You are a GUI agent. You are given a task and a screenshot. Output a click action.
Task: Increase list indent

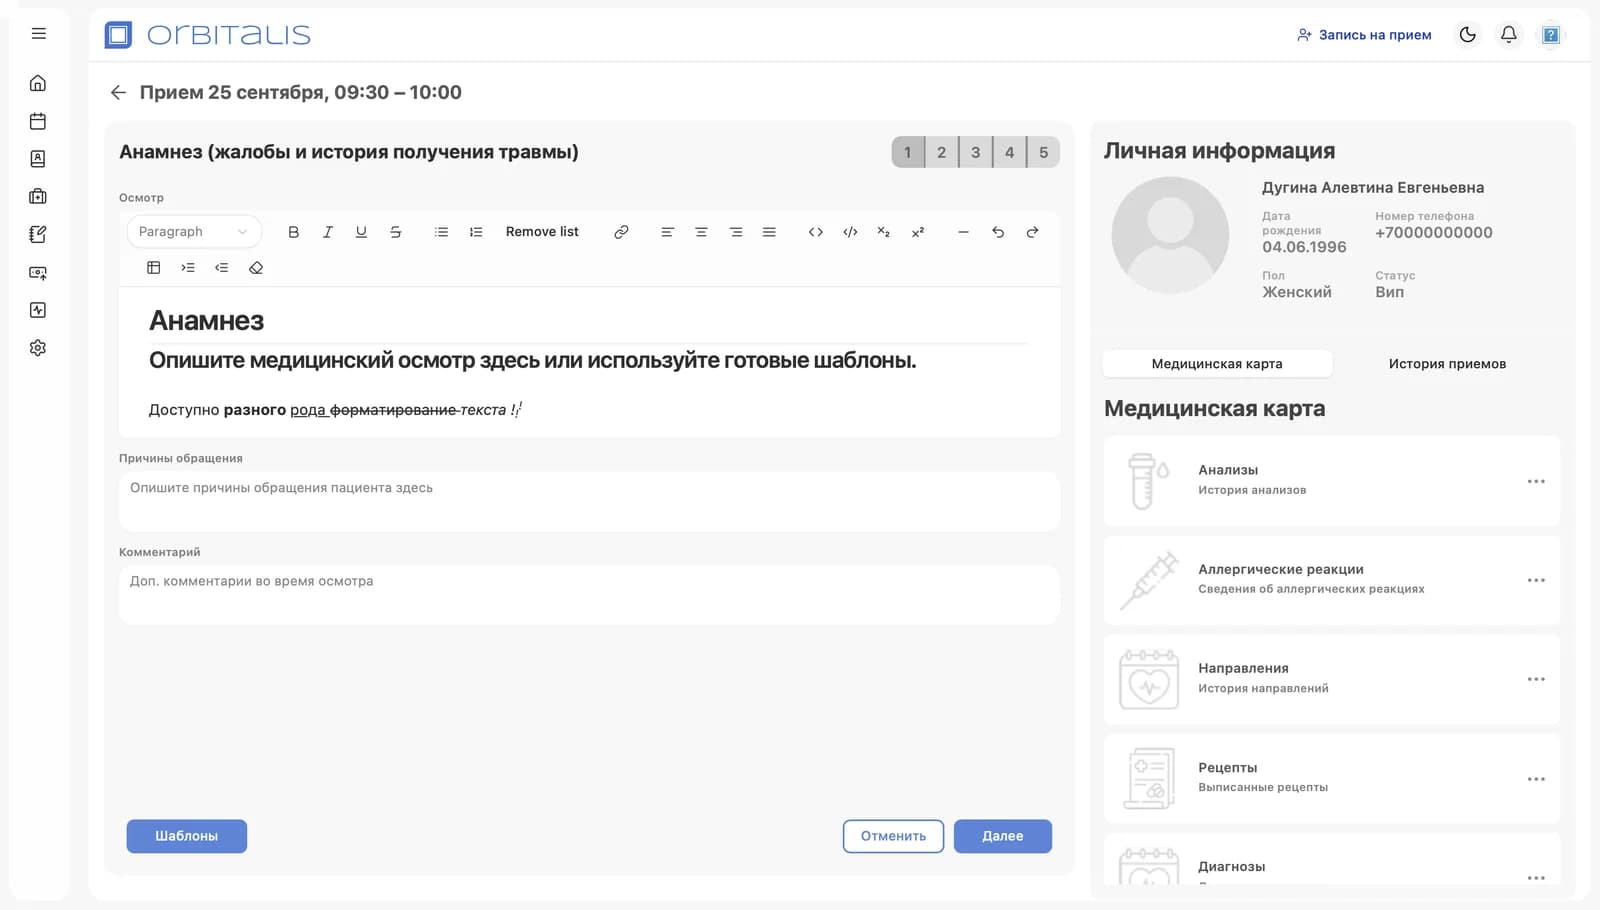pos(188,268)
